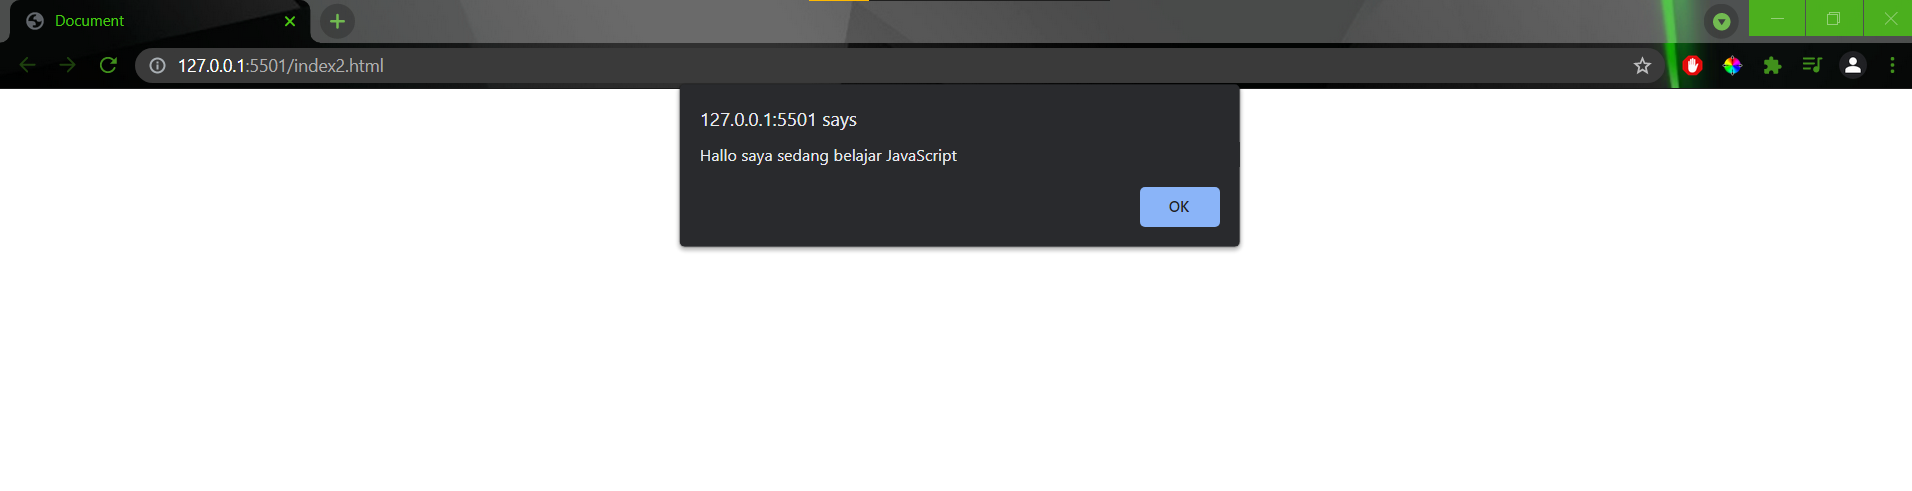This screenshot has height=491, width=1912.
Task: Open the media control playlist icon
Action: click(x=1812, y=66)
